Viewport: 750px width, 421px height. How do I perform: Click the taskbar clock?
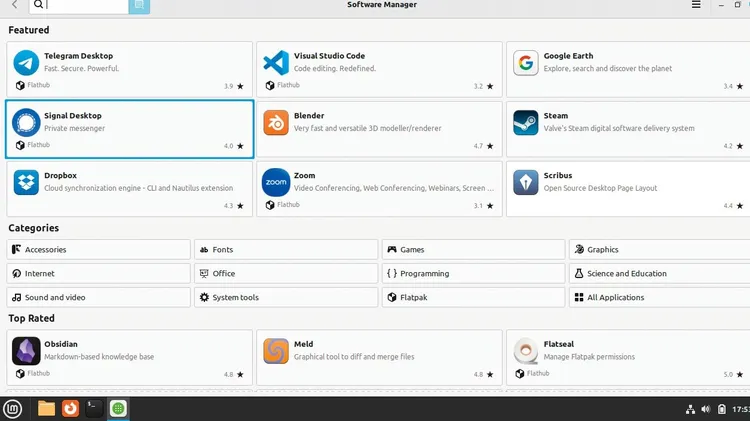pos(741,409)
